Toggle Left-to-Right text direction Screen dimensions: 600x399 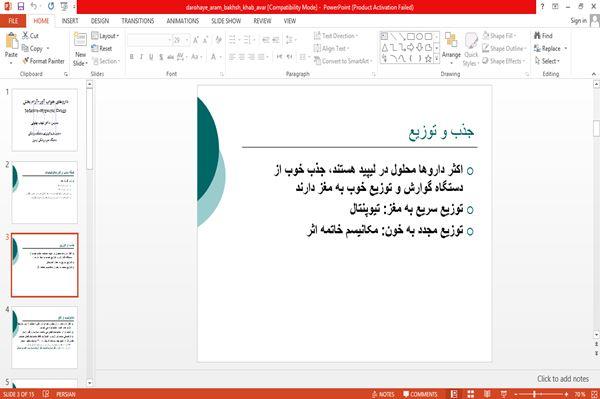[279, 57]
